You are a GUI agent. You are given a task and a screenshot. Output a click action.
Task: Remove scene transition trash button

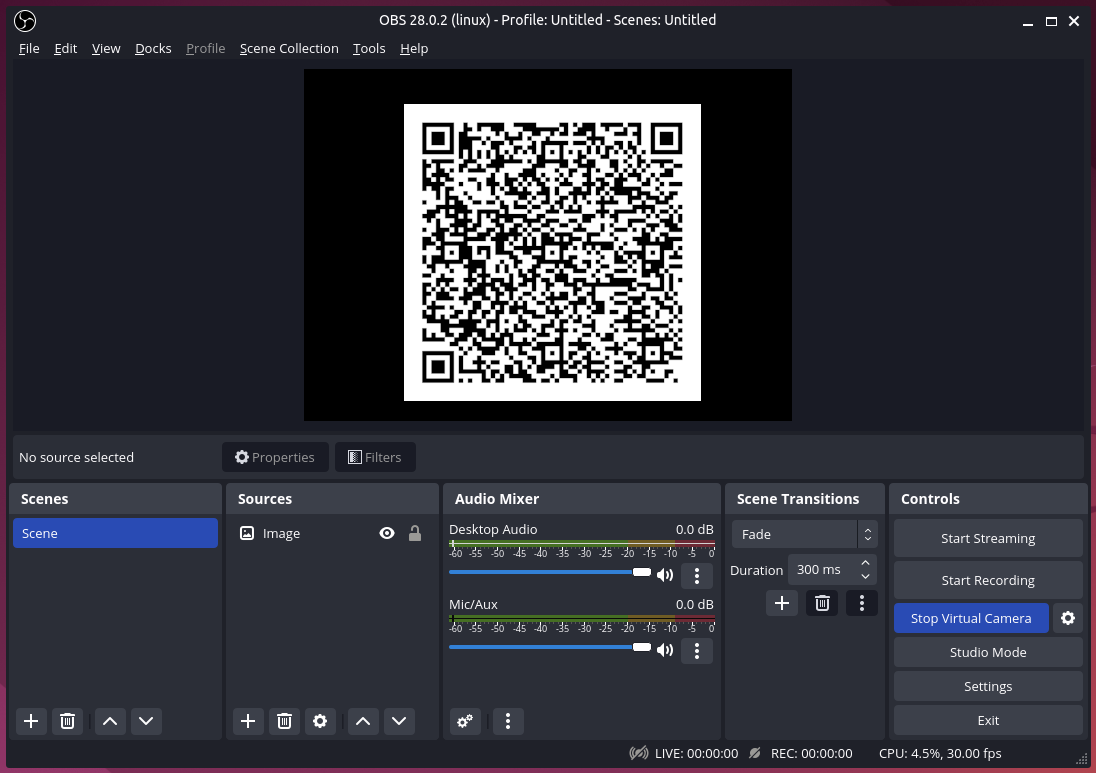click(822, 603)
